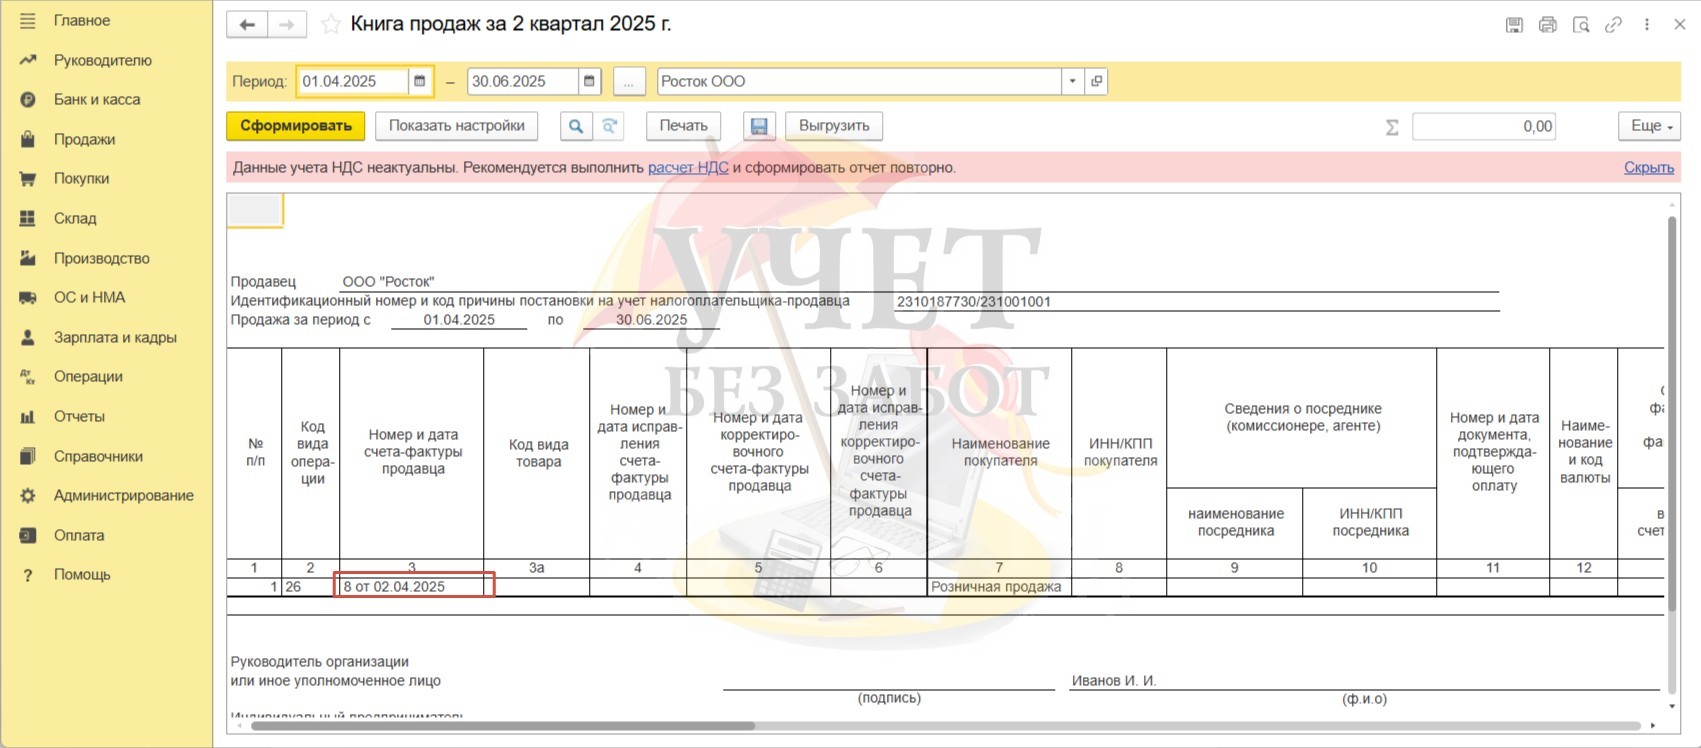The image size is (1701, 748).
Task: Click the sigma sum icon
Action: [1391, 127]
